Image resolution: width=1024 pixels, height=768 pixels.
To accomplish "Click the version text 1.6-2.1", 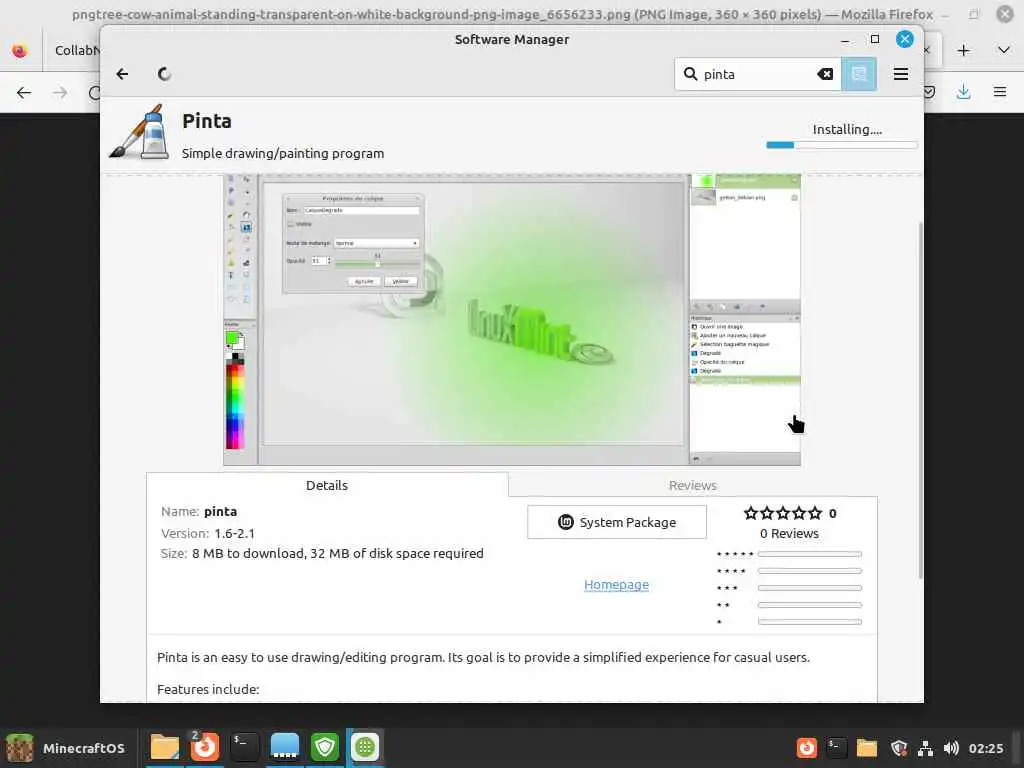I will pos(234,534).
